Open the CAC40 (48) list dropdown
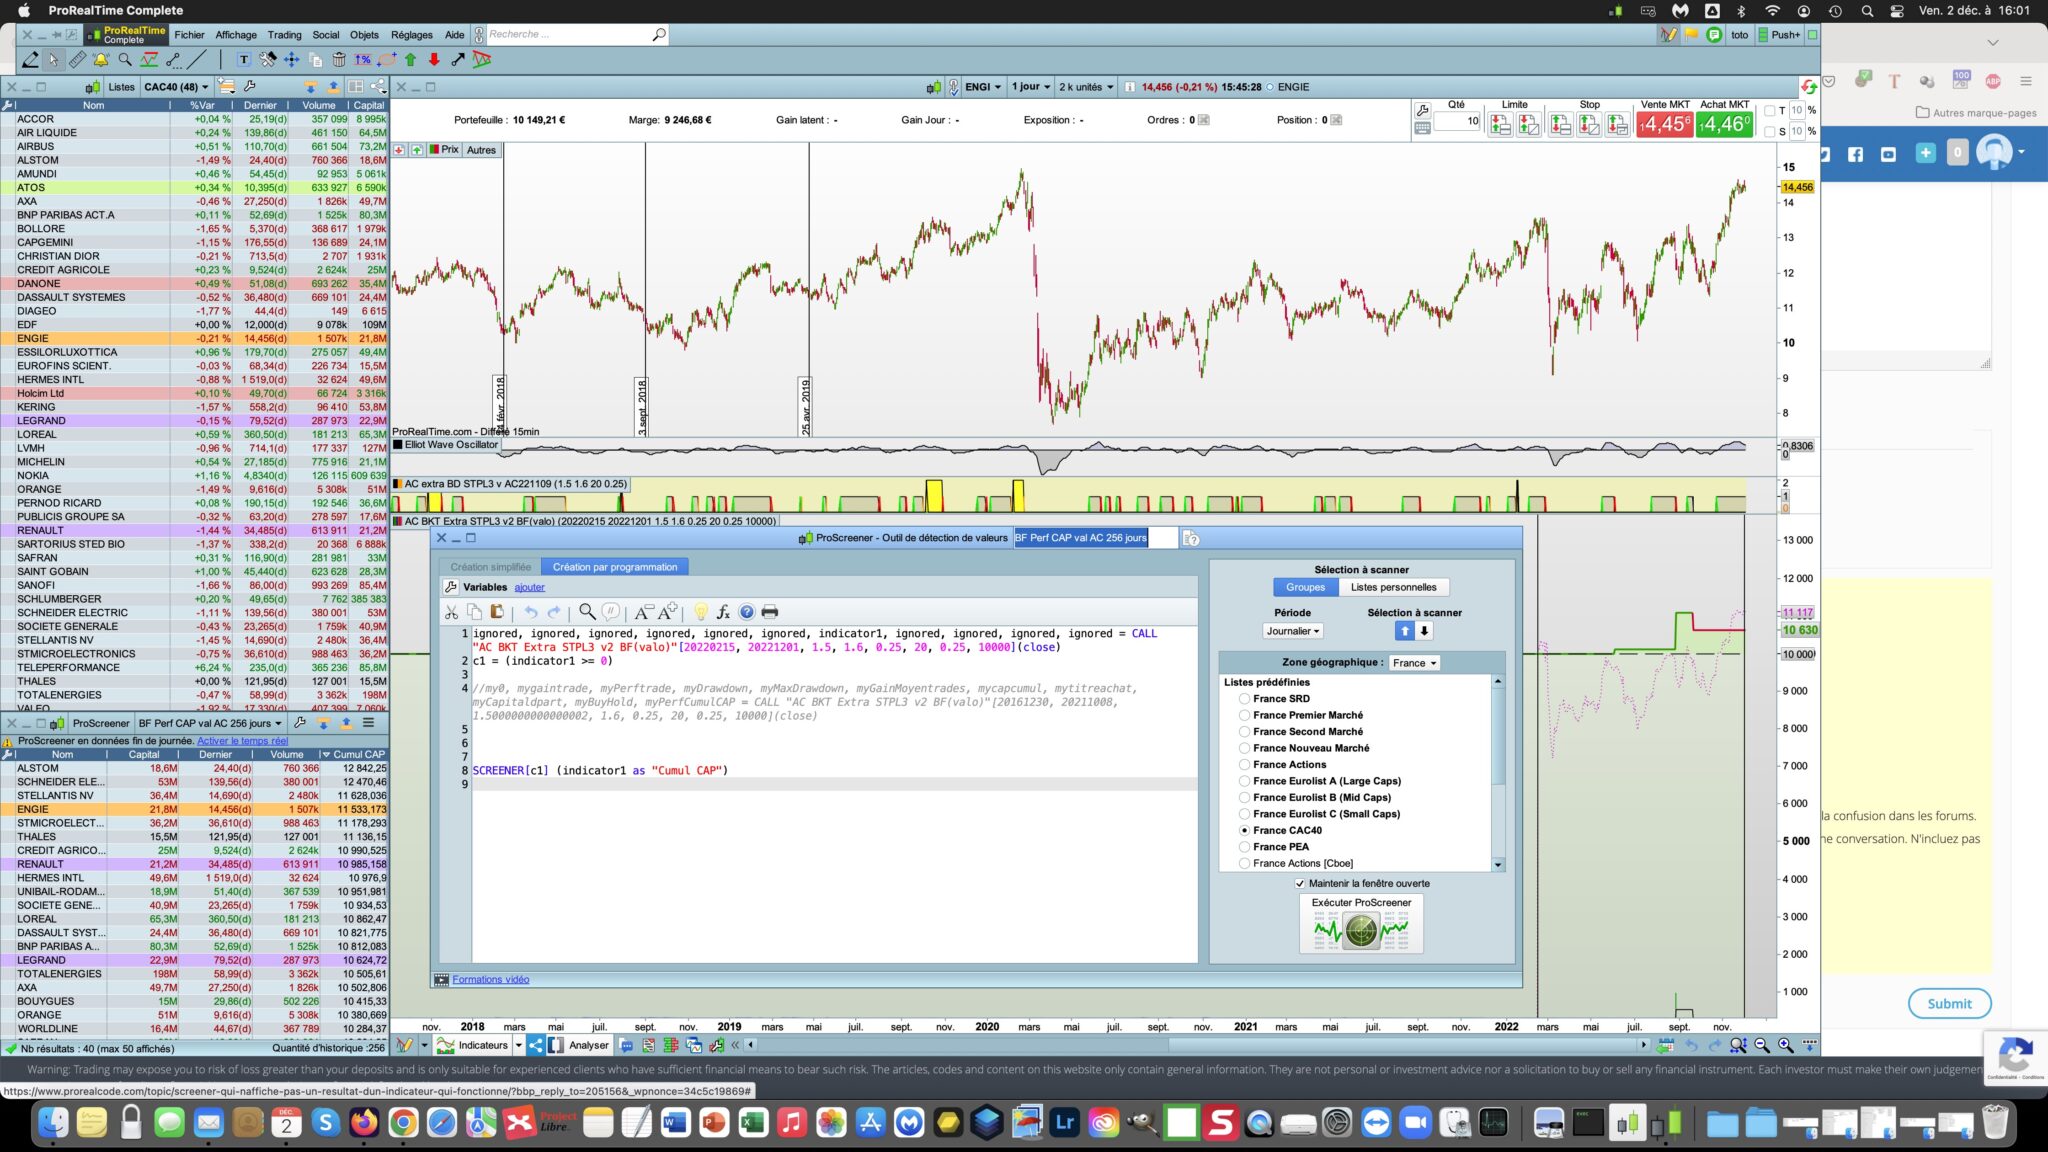This screenshot has width=2048, height=1152. point(176,87)
